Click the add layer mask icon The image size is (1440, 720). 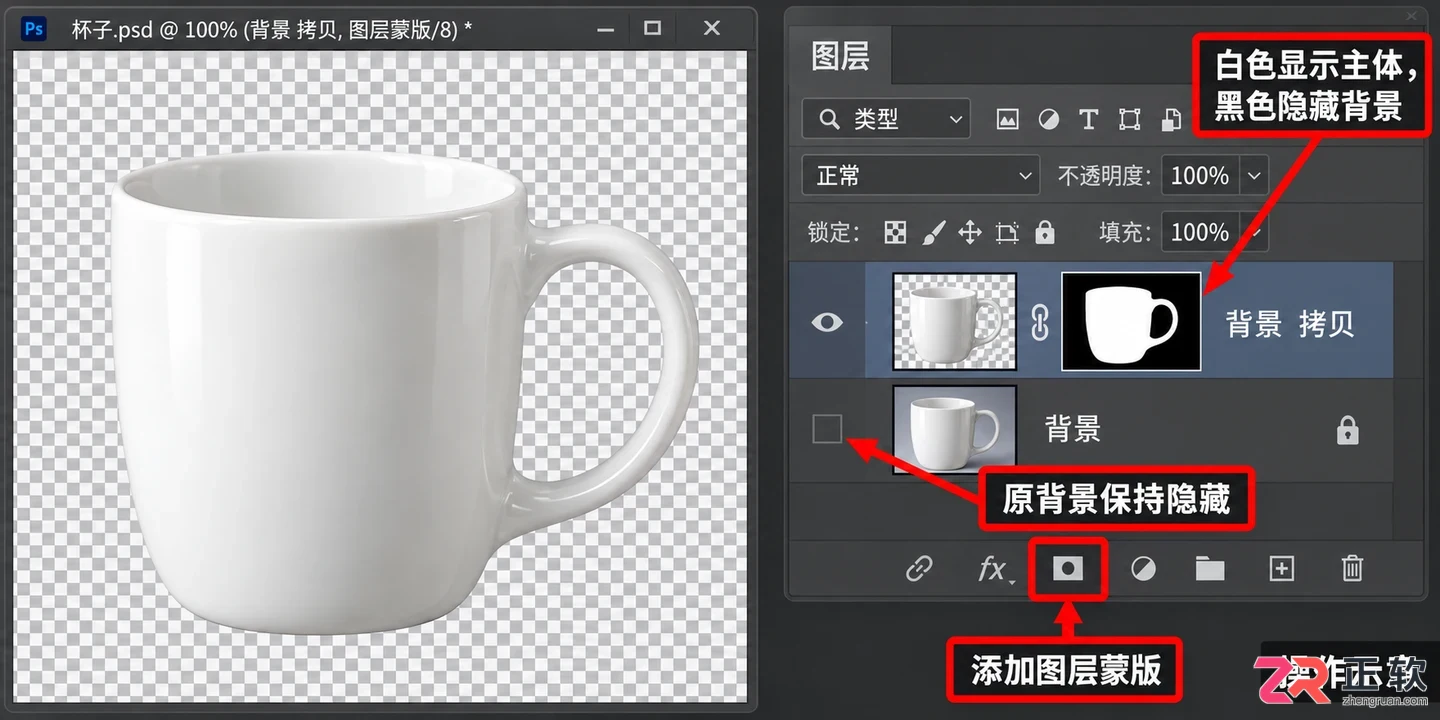click(x=1067, y=569)
